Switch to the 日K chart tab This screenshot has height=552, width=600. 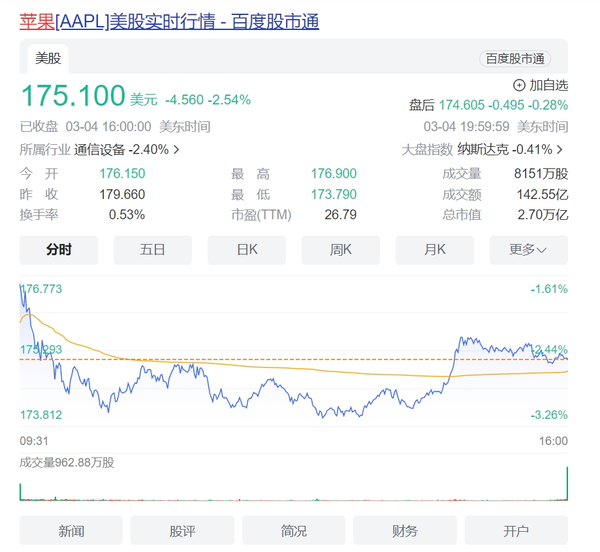coord(246,250)
